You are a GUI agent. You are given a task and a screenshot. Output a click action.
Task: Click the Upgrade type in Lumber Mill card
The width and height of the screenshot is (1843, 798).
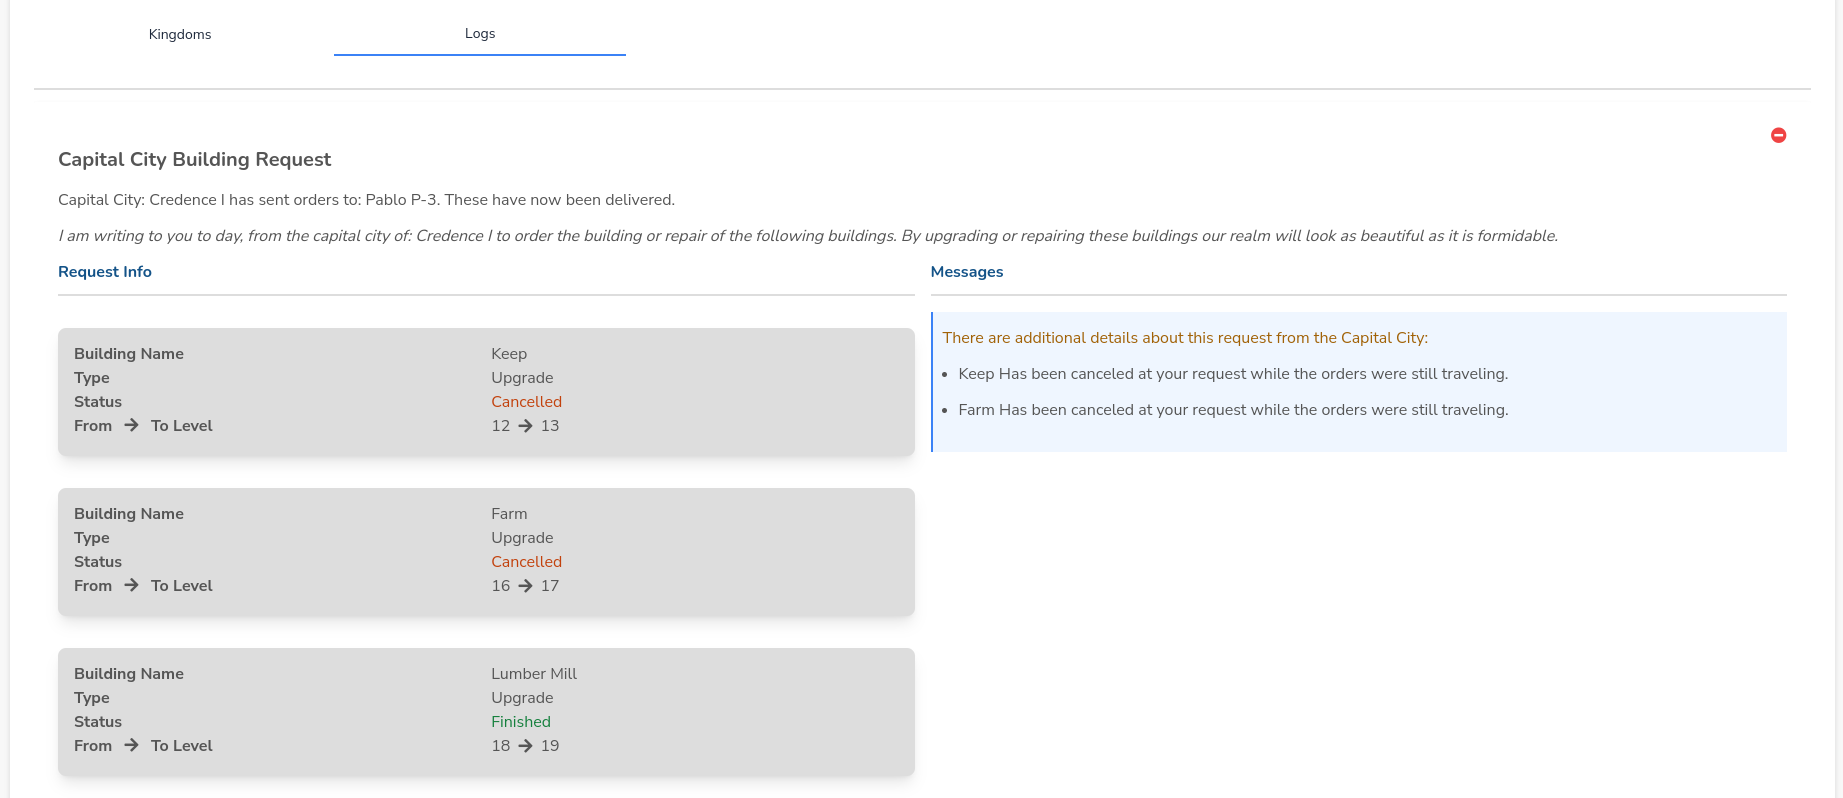pos(522,698)
